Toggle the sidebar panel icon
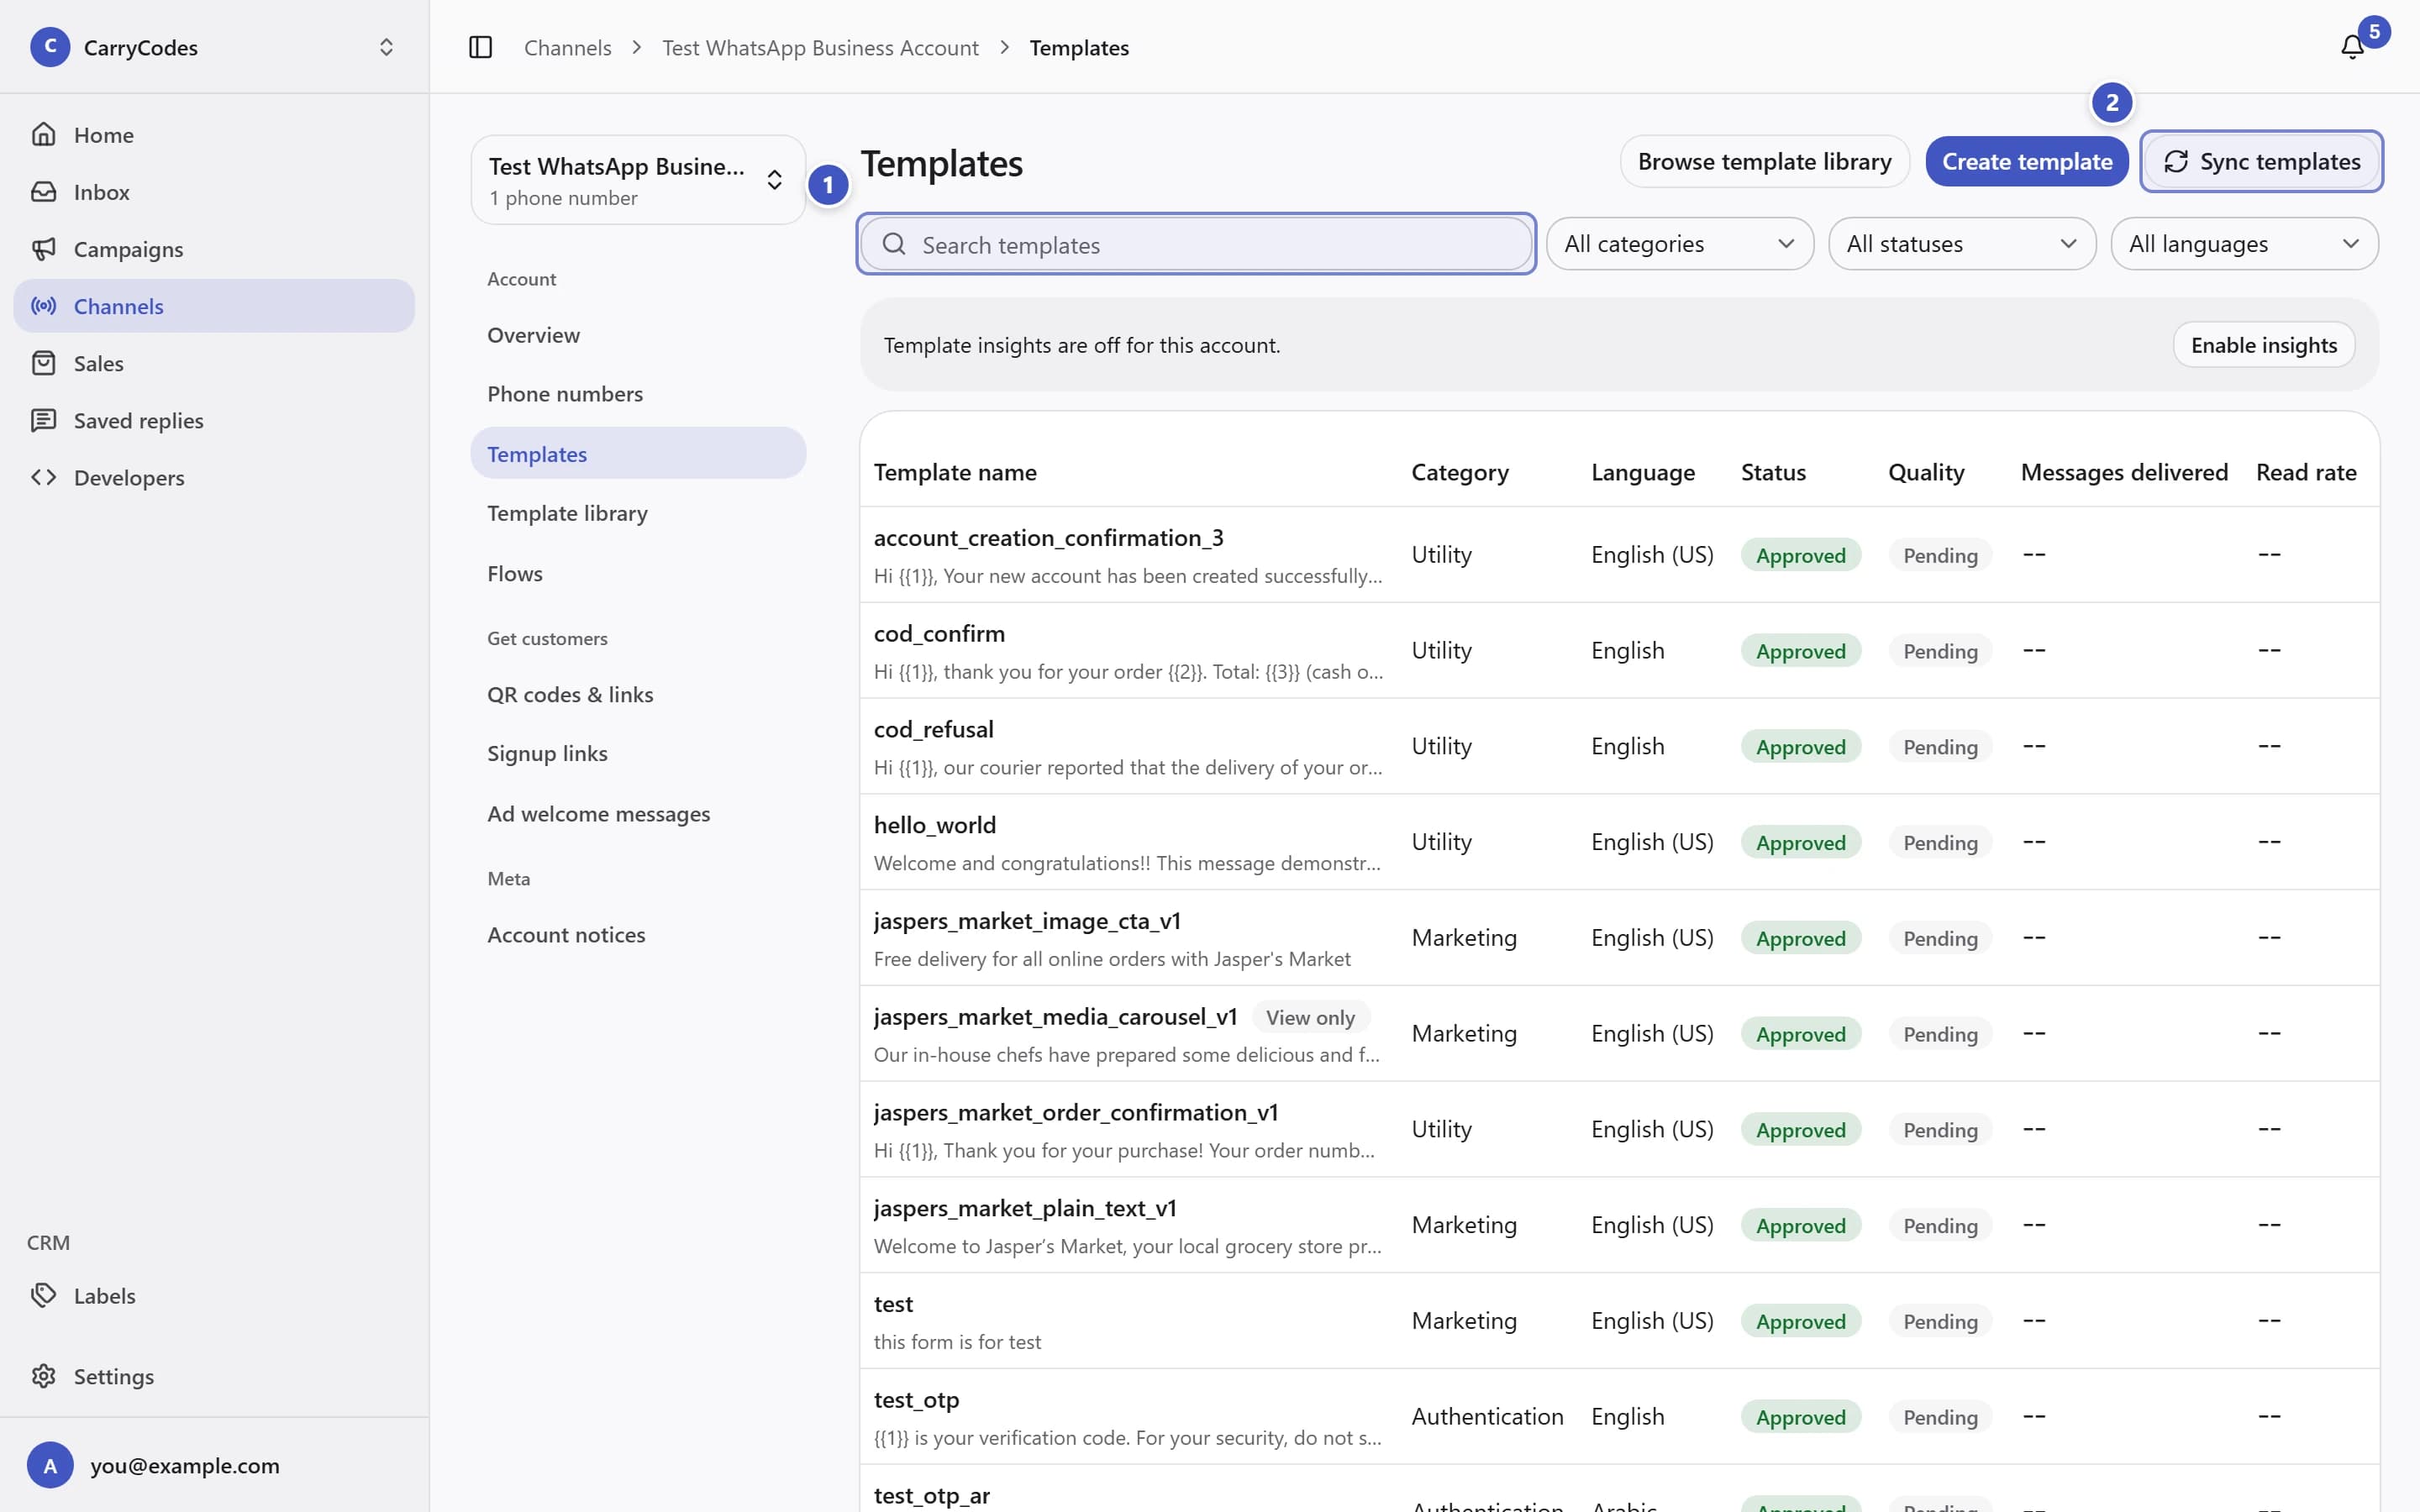 click(x=480, y=47)
